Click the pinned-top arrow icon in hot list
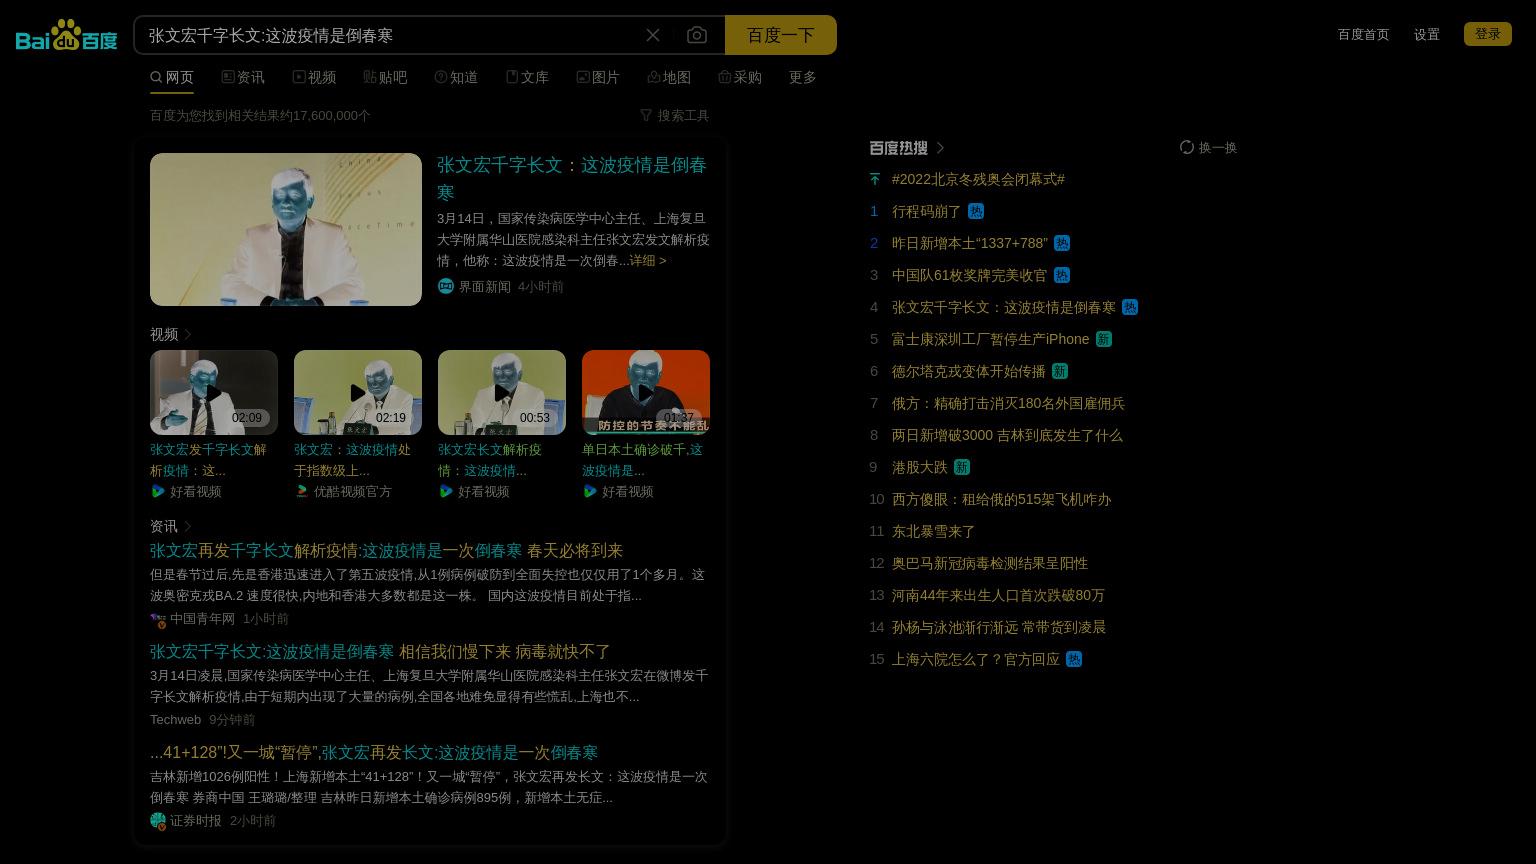The image size is (1536, 864). pos(875,179)
